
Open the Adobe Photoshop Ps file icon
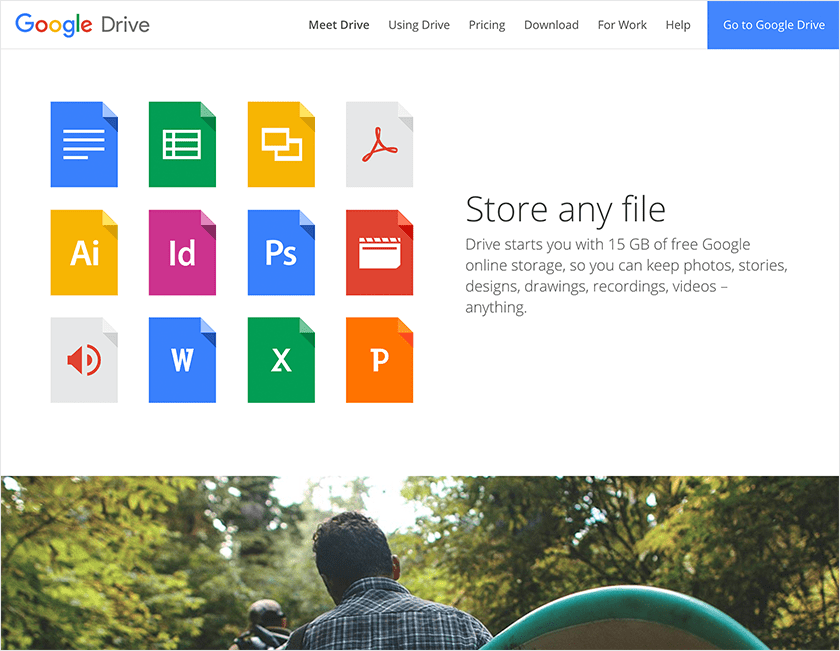point(281,252)
